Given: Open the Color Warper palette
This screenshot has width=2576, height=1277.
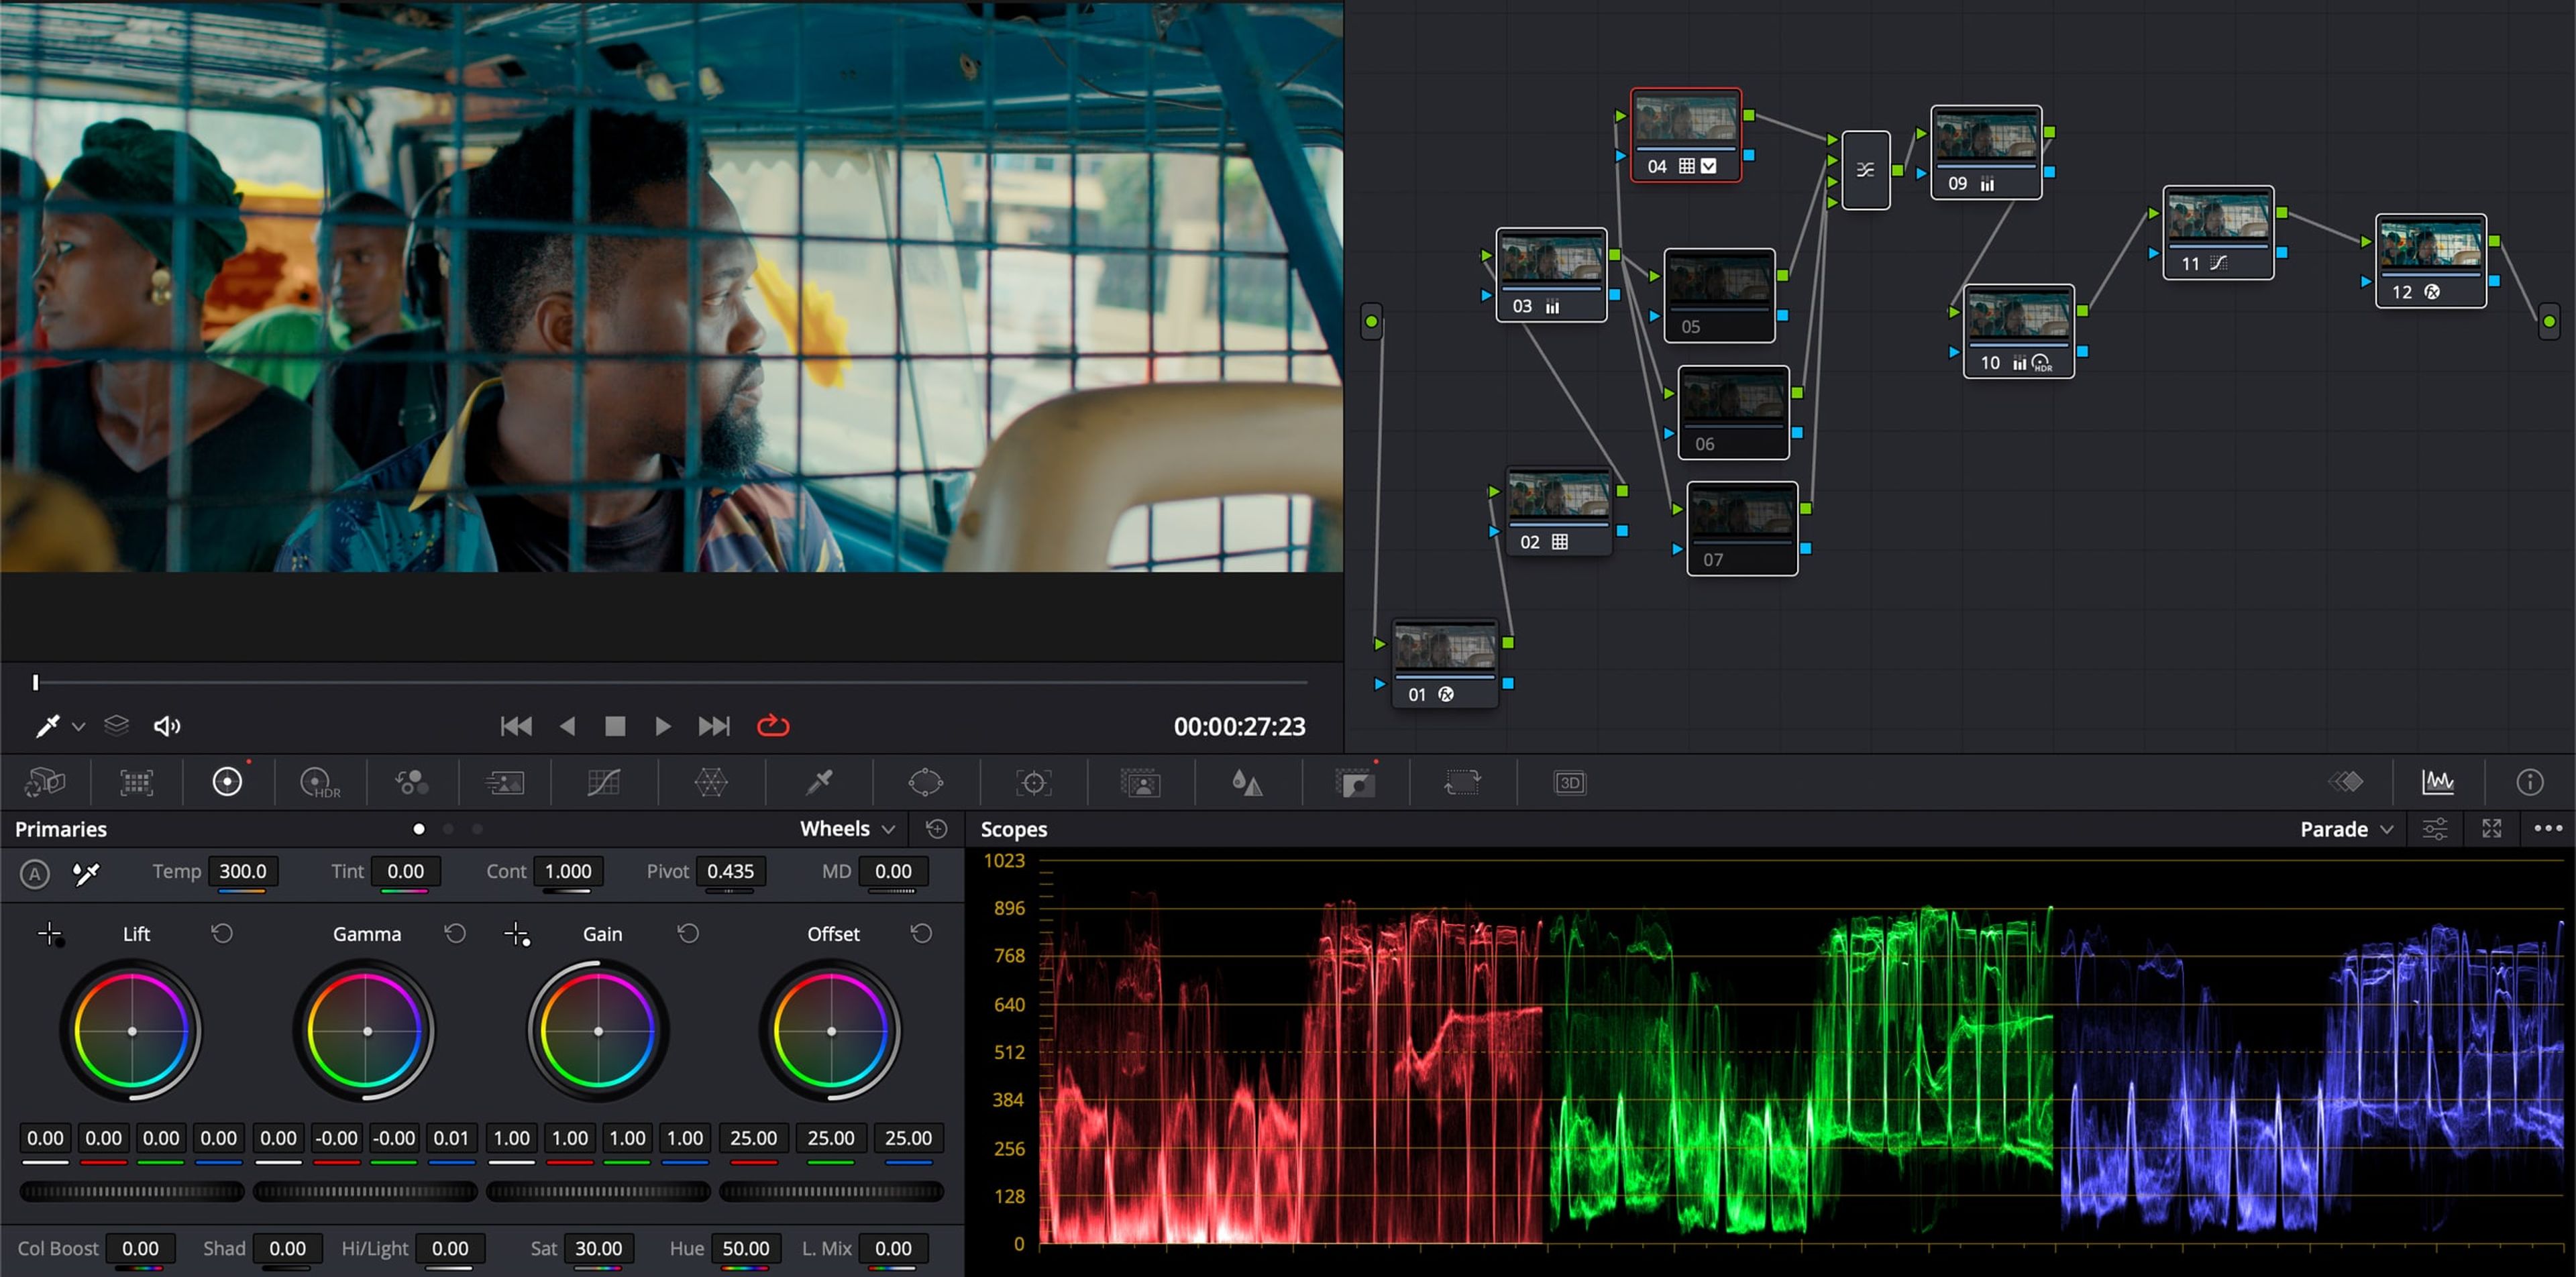Looking at the screenshot, I should pos(711,782).
